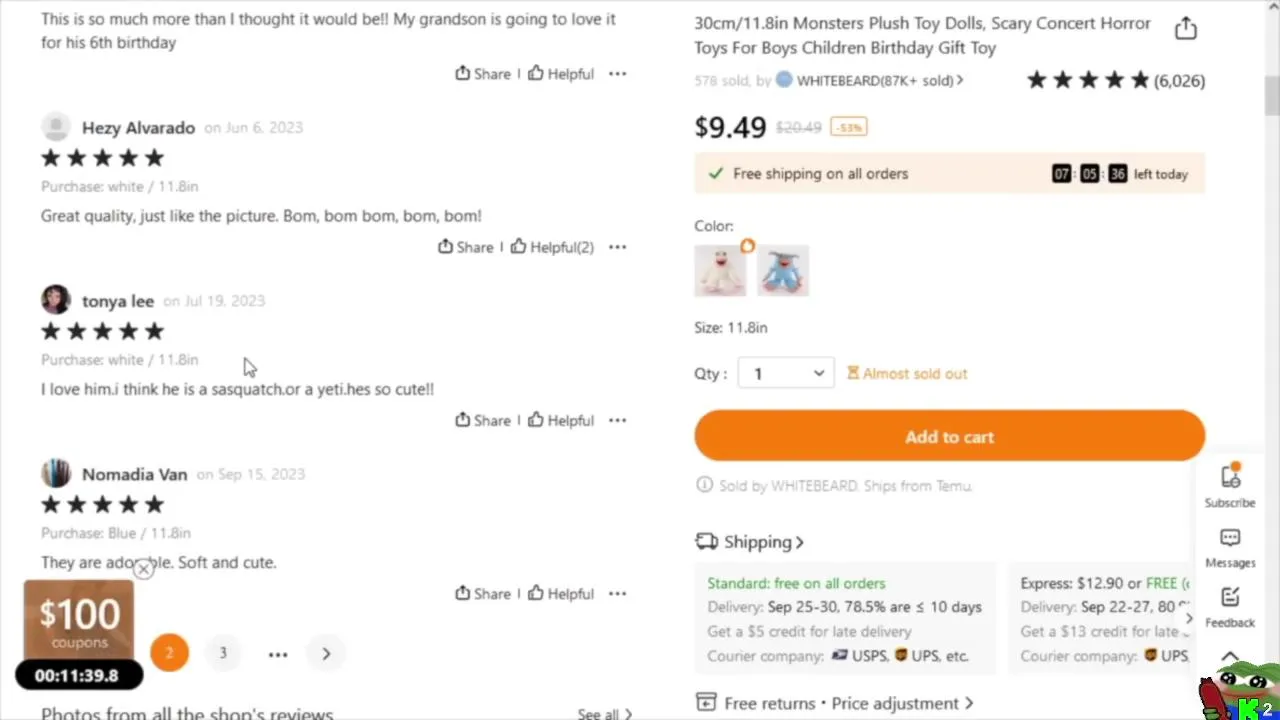Expand the Shipping details chevron

click(799, 542)
